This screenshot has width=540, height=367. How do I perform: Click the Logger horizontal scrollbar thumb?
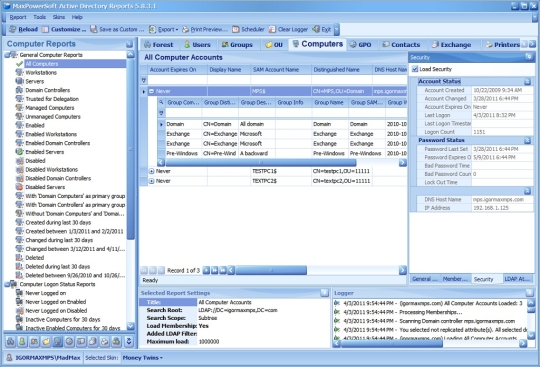point(392,343)
